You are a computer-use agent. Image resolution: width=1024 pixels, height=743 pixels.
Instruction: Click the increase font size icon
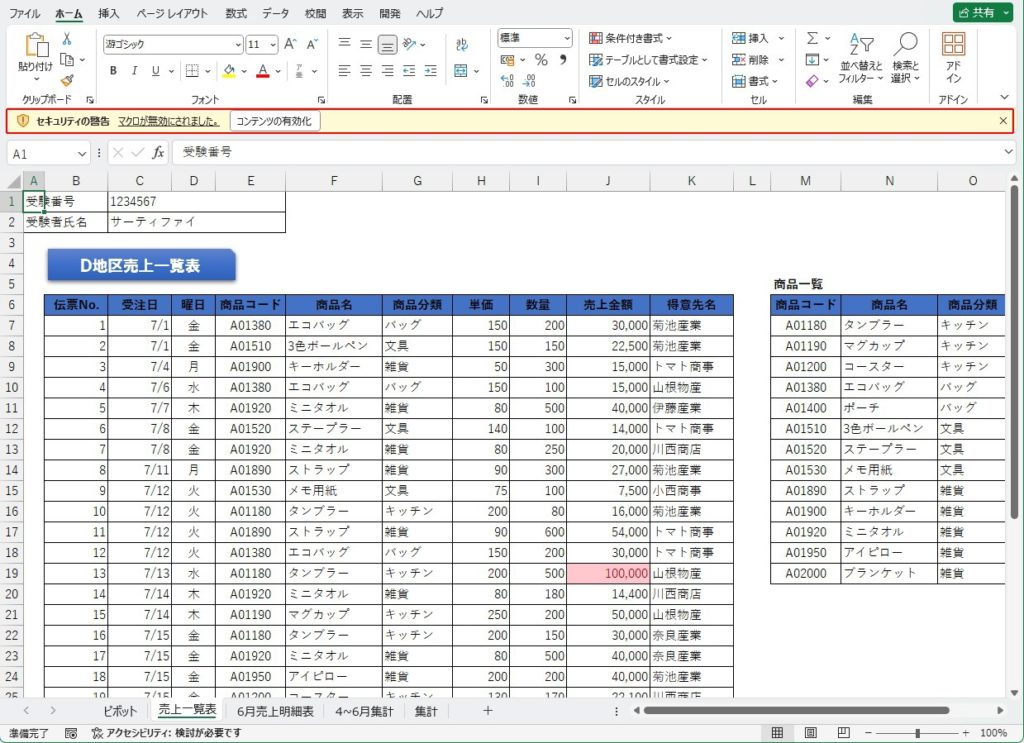[290, 44]
